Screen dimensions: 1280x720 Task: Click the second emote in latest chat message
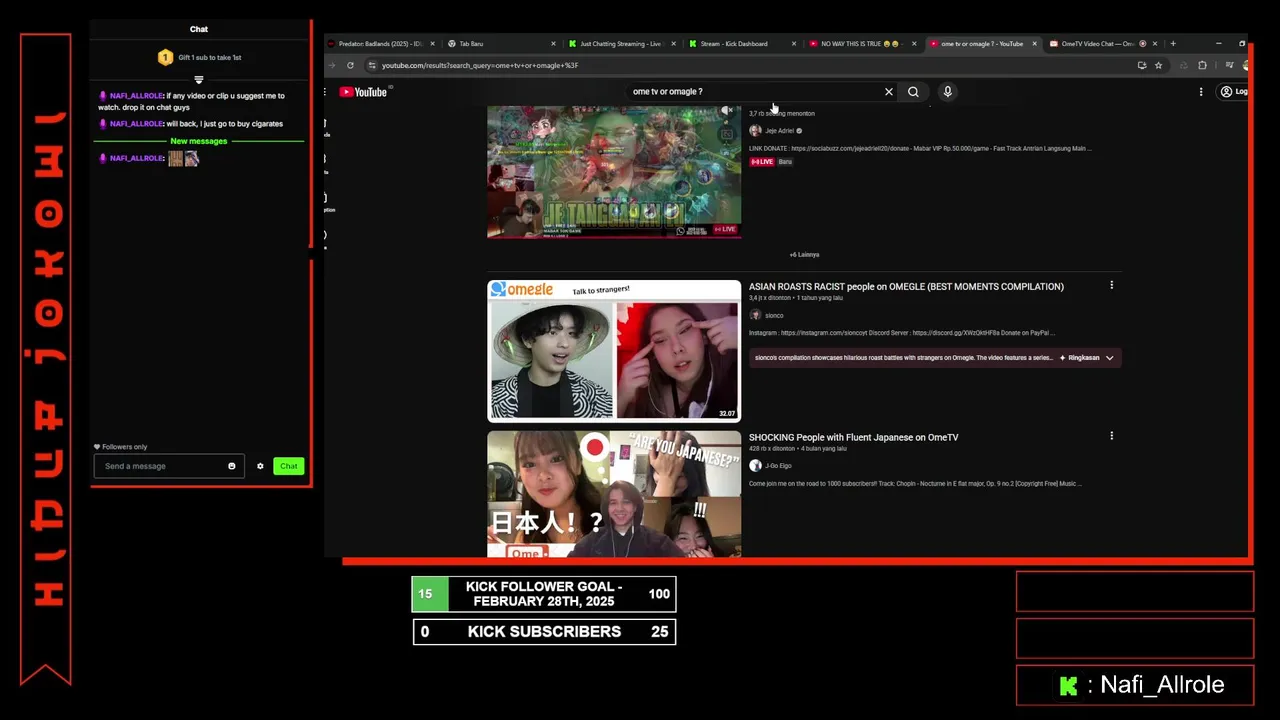(x=191, y=158)
